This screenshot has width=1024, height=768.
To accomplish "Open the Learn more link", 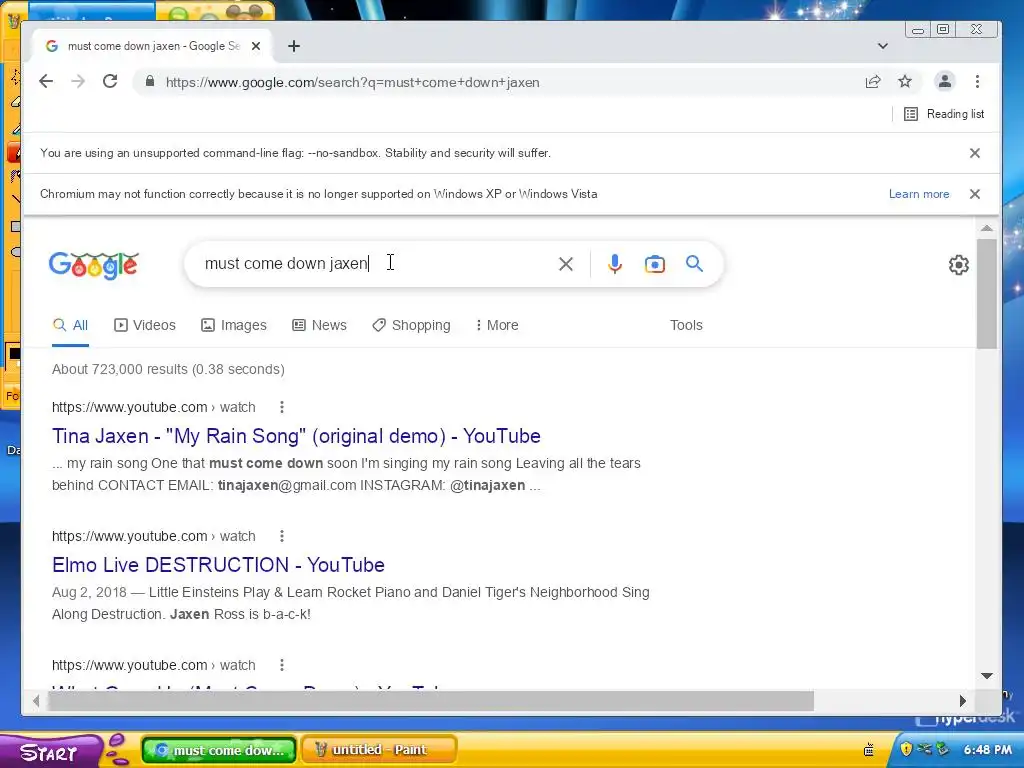I will click(919, 194).
